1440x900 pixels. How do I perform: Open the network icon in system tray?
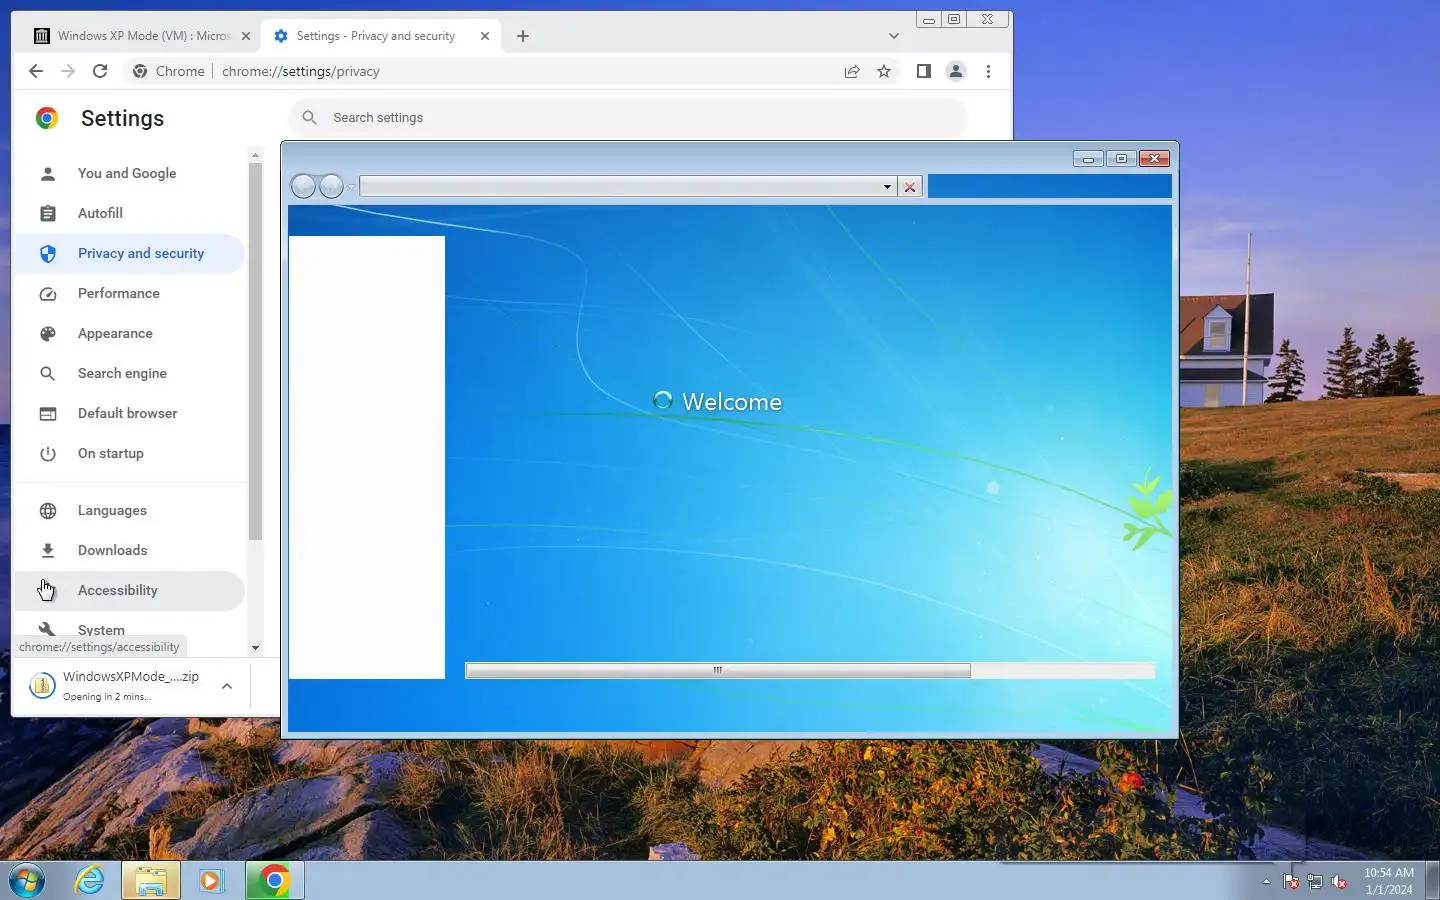coord(1315,881)
